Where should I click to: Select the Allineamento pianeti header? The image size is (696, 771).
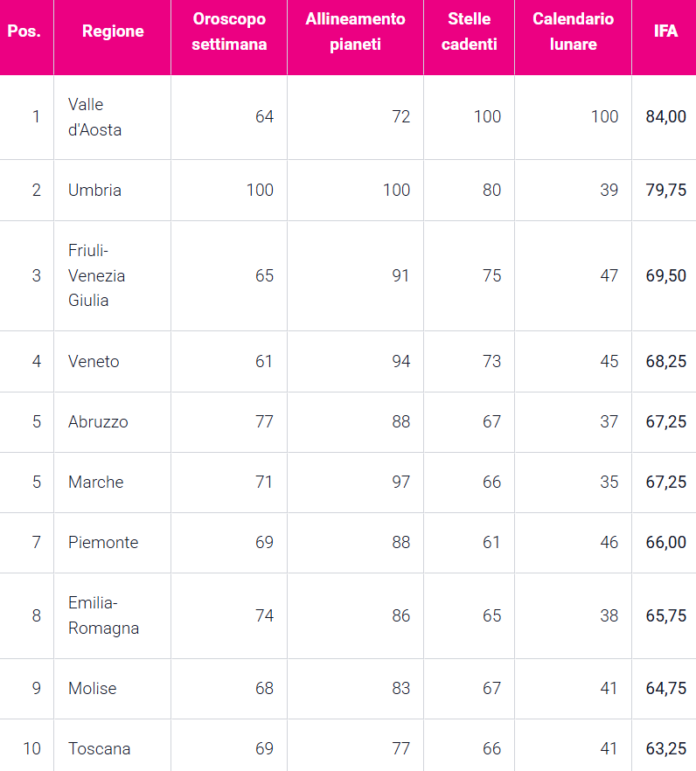355,31
